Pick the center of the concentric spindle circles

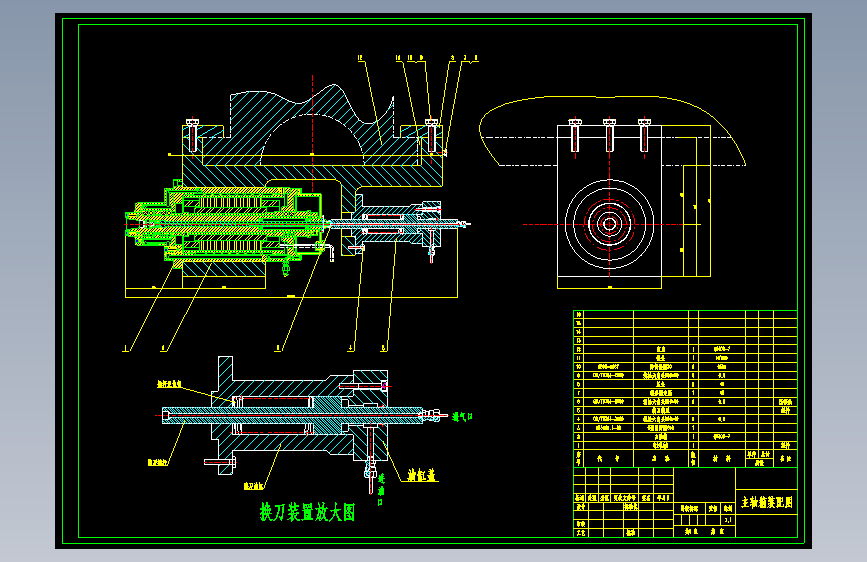pos(609,224)
